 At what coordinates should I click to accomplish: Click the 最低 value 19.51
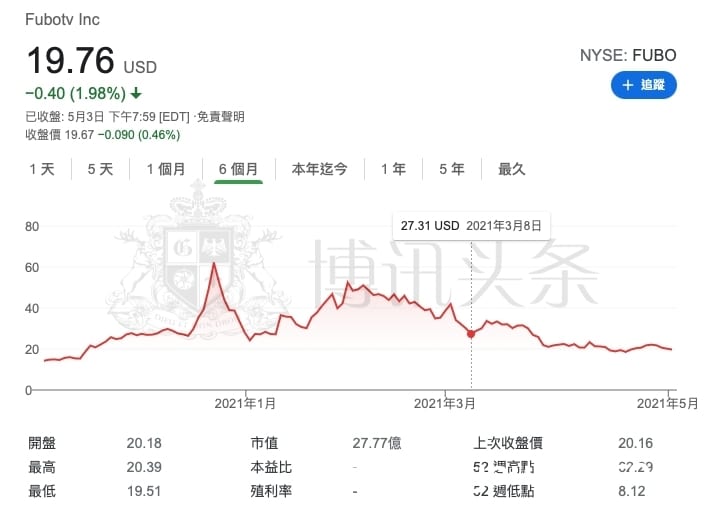tap(144, 491)
